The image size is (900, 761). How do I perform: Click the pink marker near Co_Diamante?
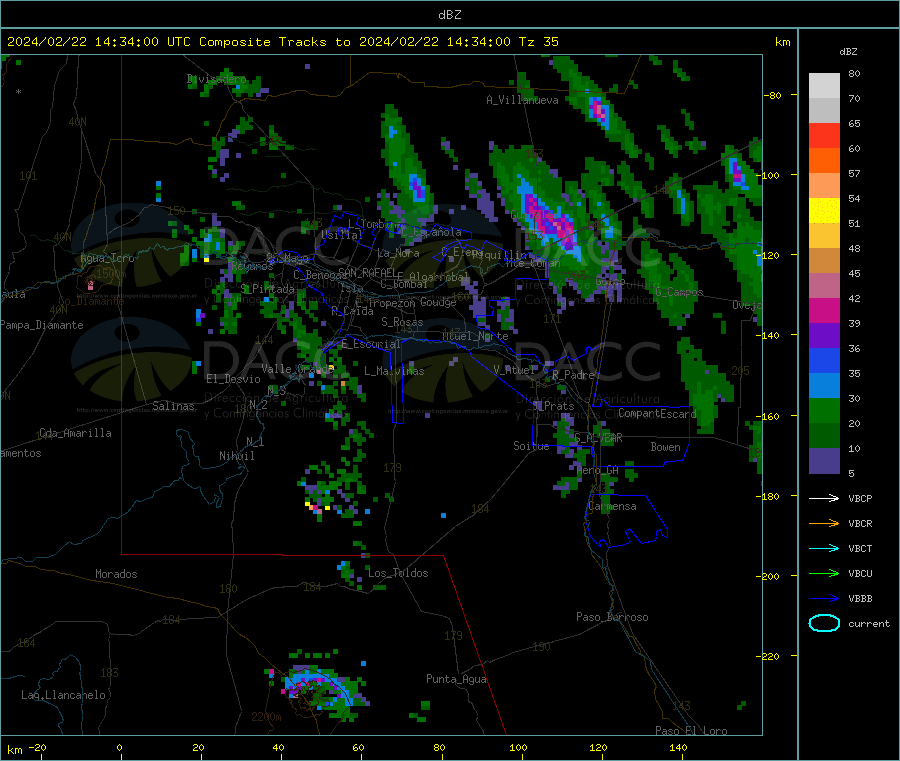(90, 284)
